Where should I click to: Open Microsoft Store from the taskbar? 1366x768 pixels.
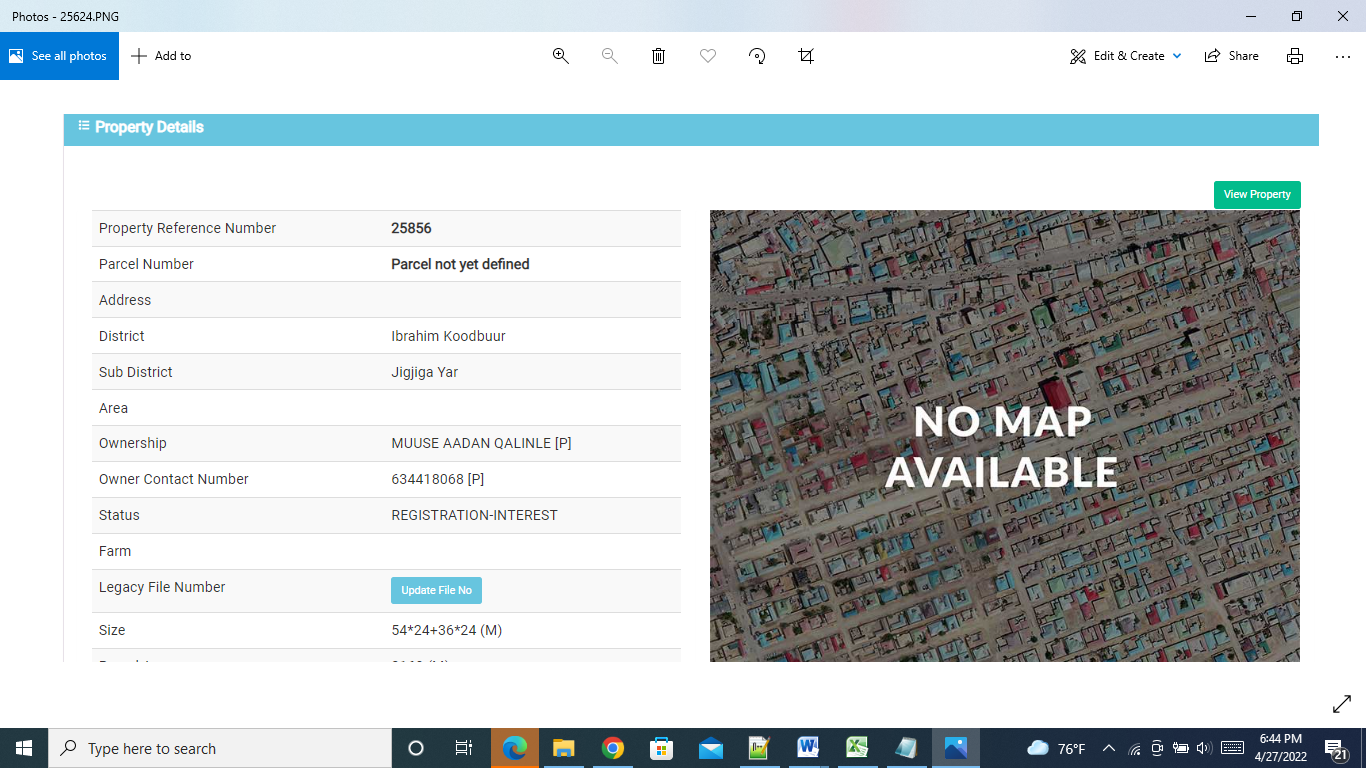662,748
